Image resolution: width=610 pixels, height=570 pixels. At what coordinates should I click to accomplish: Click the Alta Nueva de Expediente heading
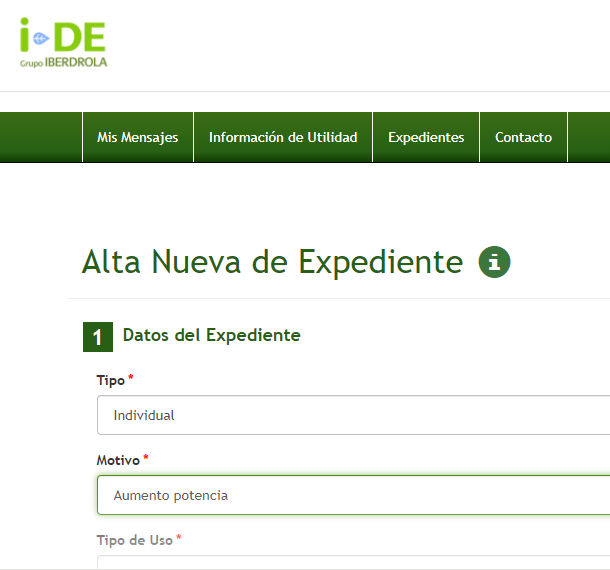coord(272,262)
